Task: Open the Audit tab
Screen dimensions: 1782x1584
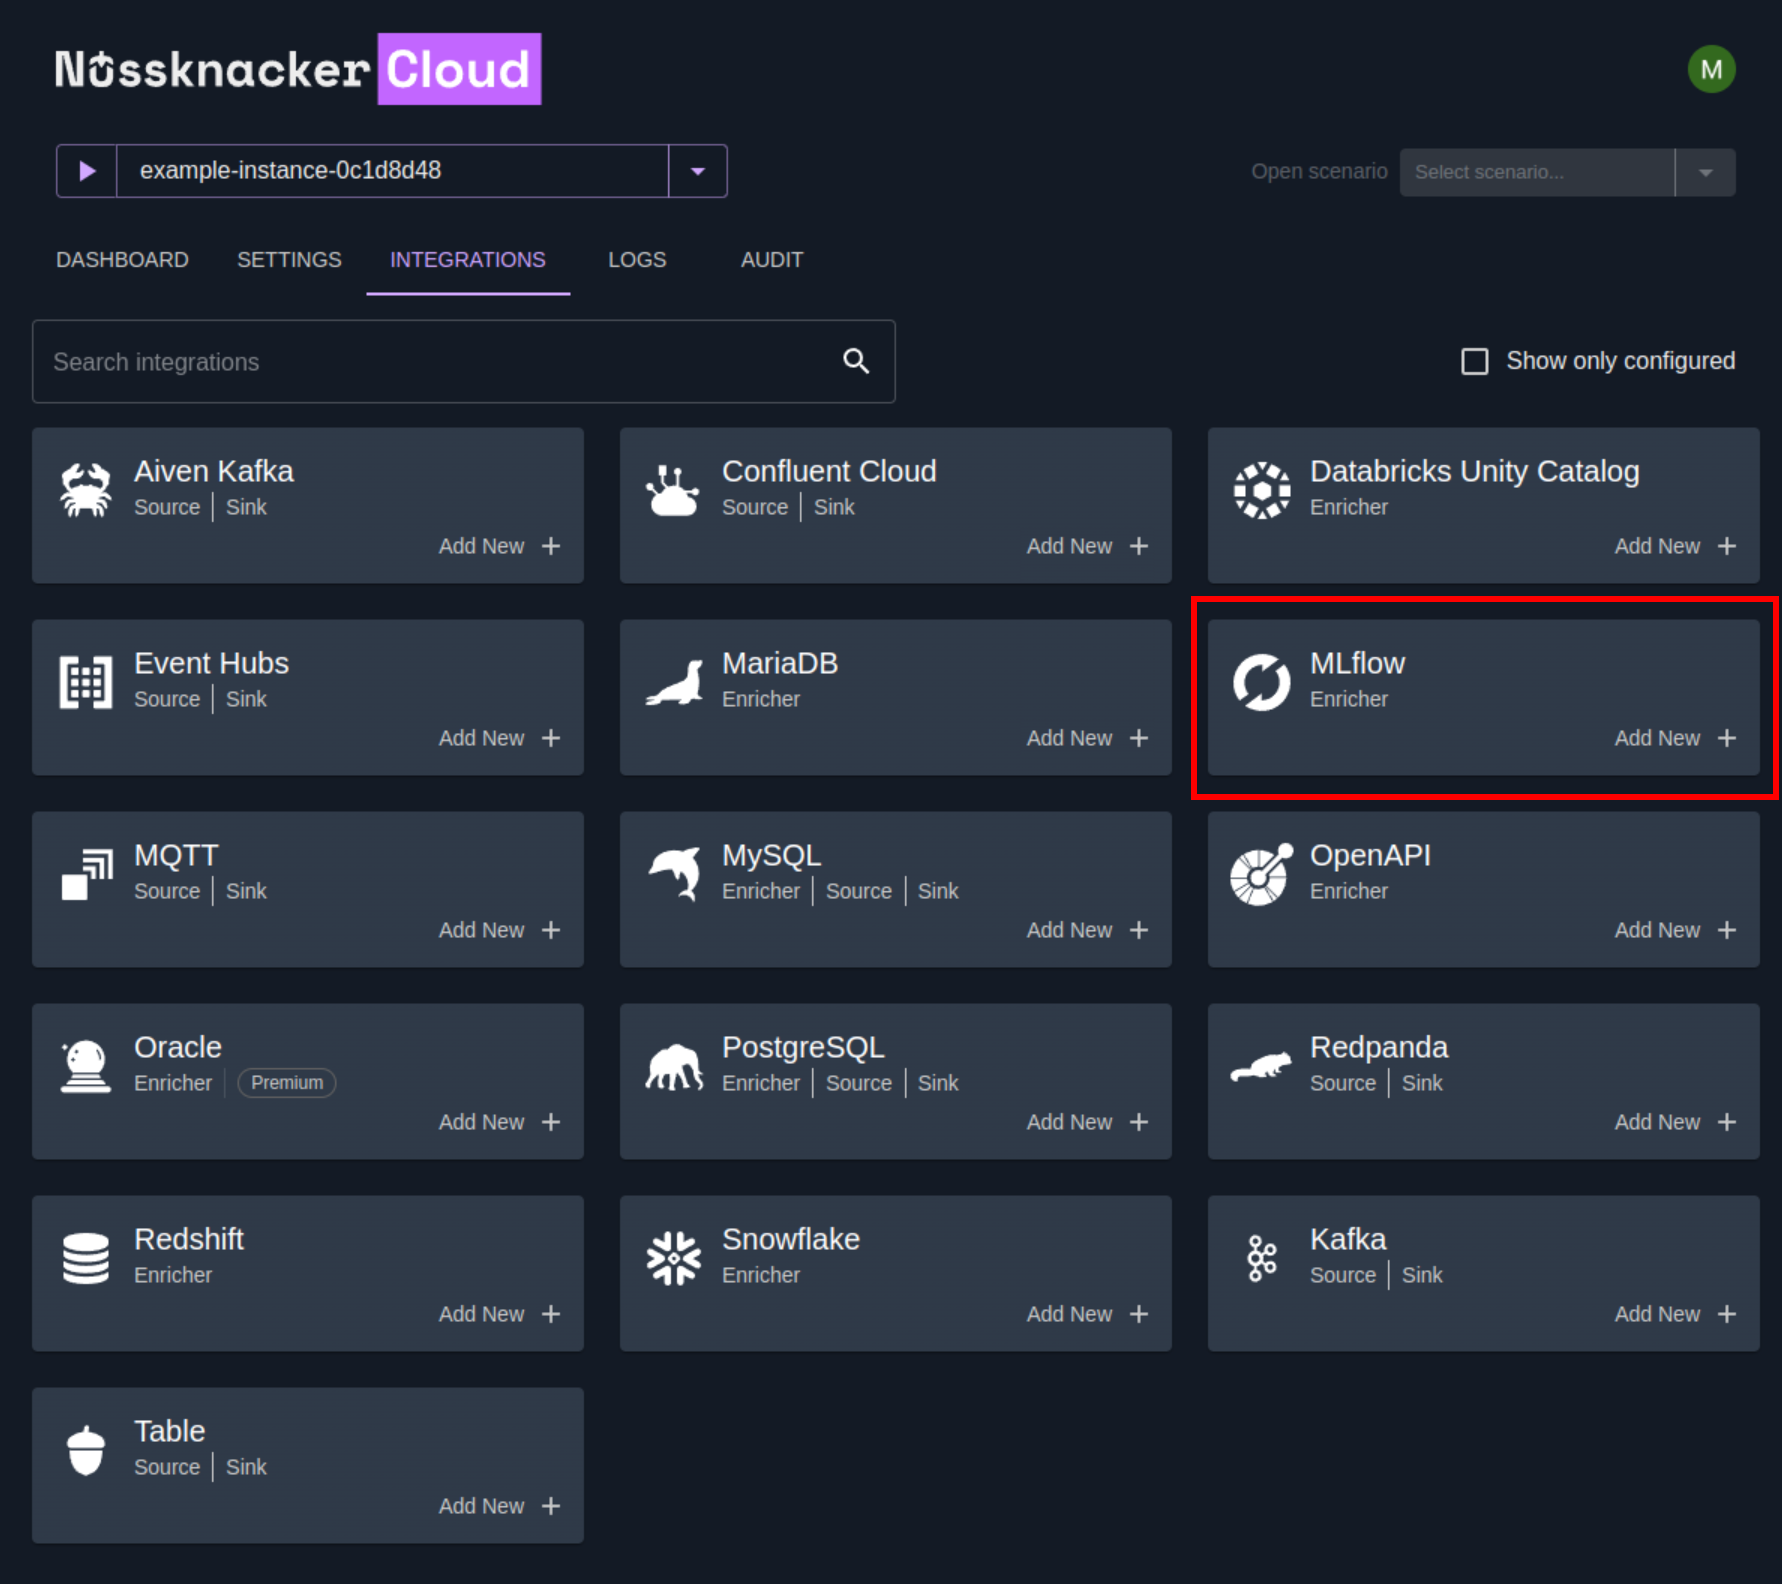Action: click(772, 260)
